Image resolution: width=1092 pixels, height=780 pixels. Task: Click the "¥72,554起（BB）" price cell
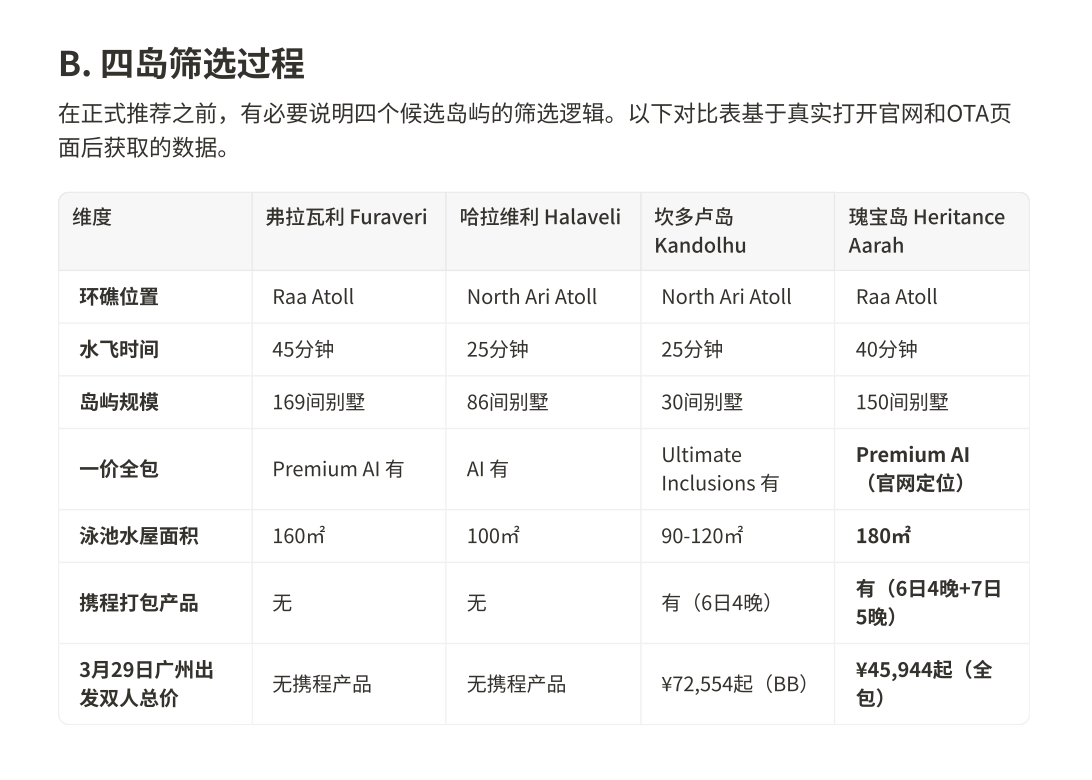pyautogui.click(x=734, y=684)
